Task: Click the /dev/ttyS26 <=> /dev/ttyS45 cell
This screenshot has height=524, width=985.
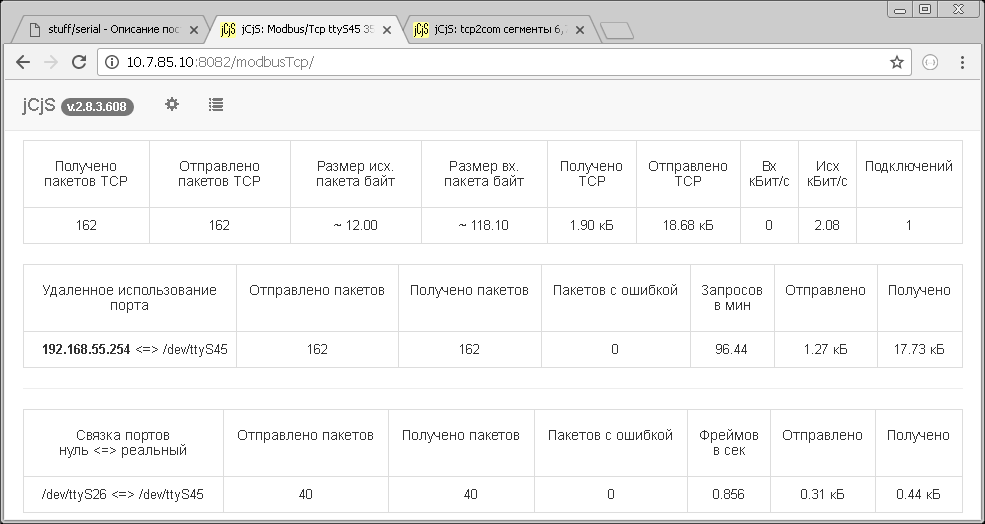Action: [x=123, y=494]
